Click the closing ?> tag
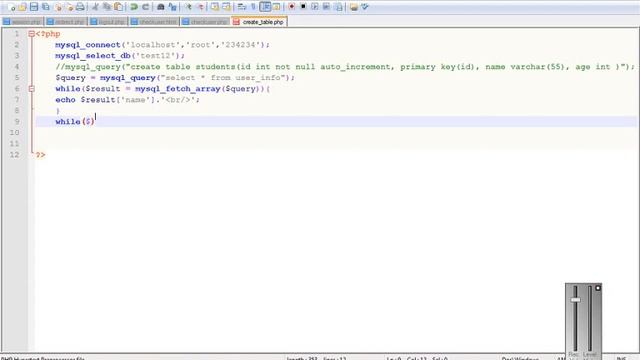The width and height of the screenshot is (640, 360). pos(40,155)
